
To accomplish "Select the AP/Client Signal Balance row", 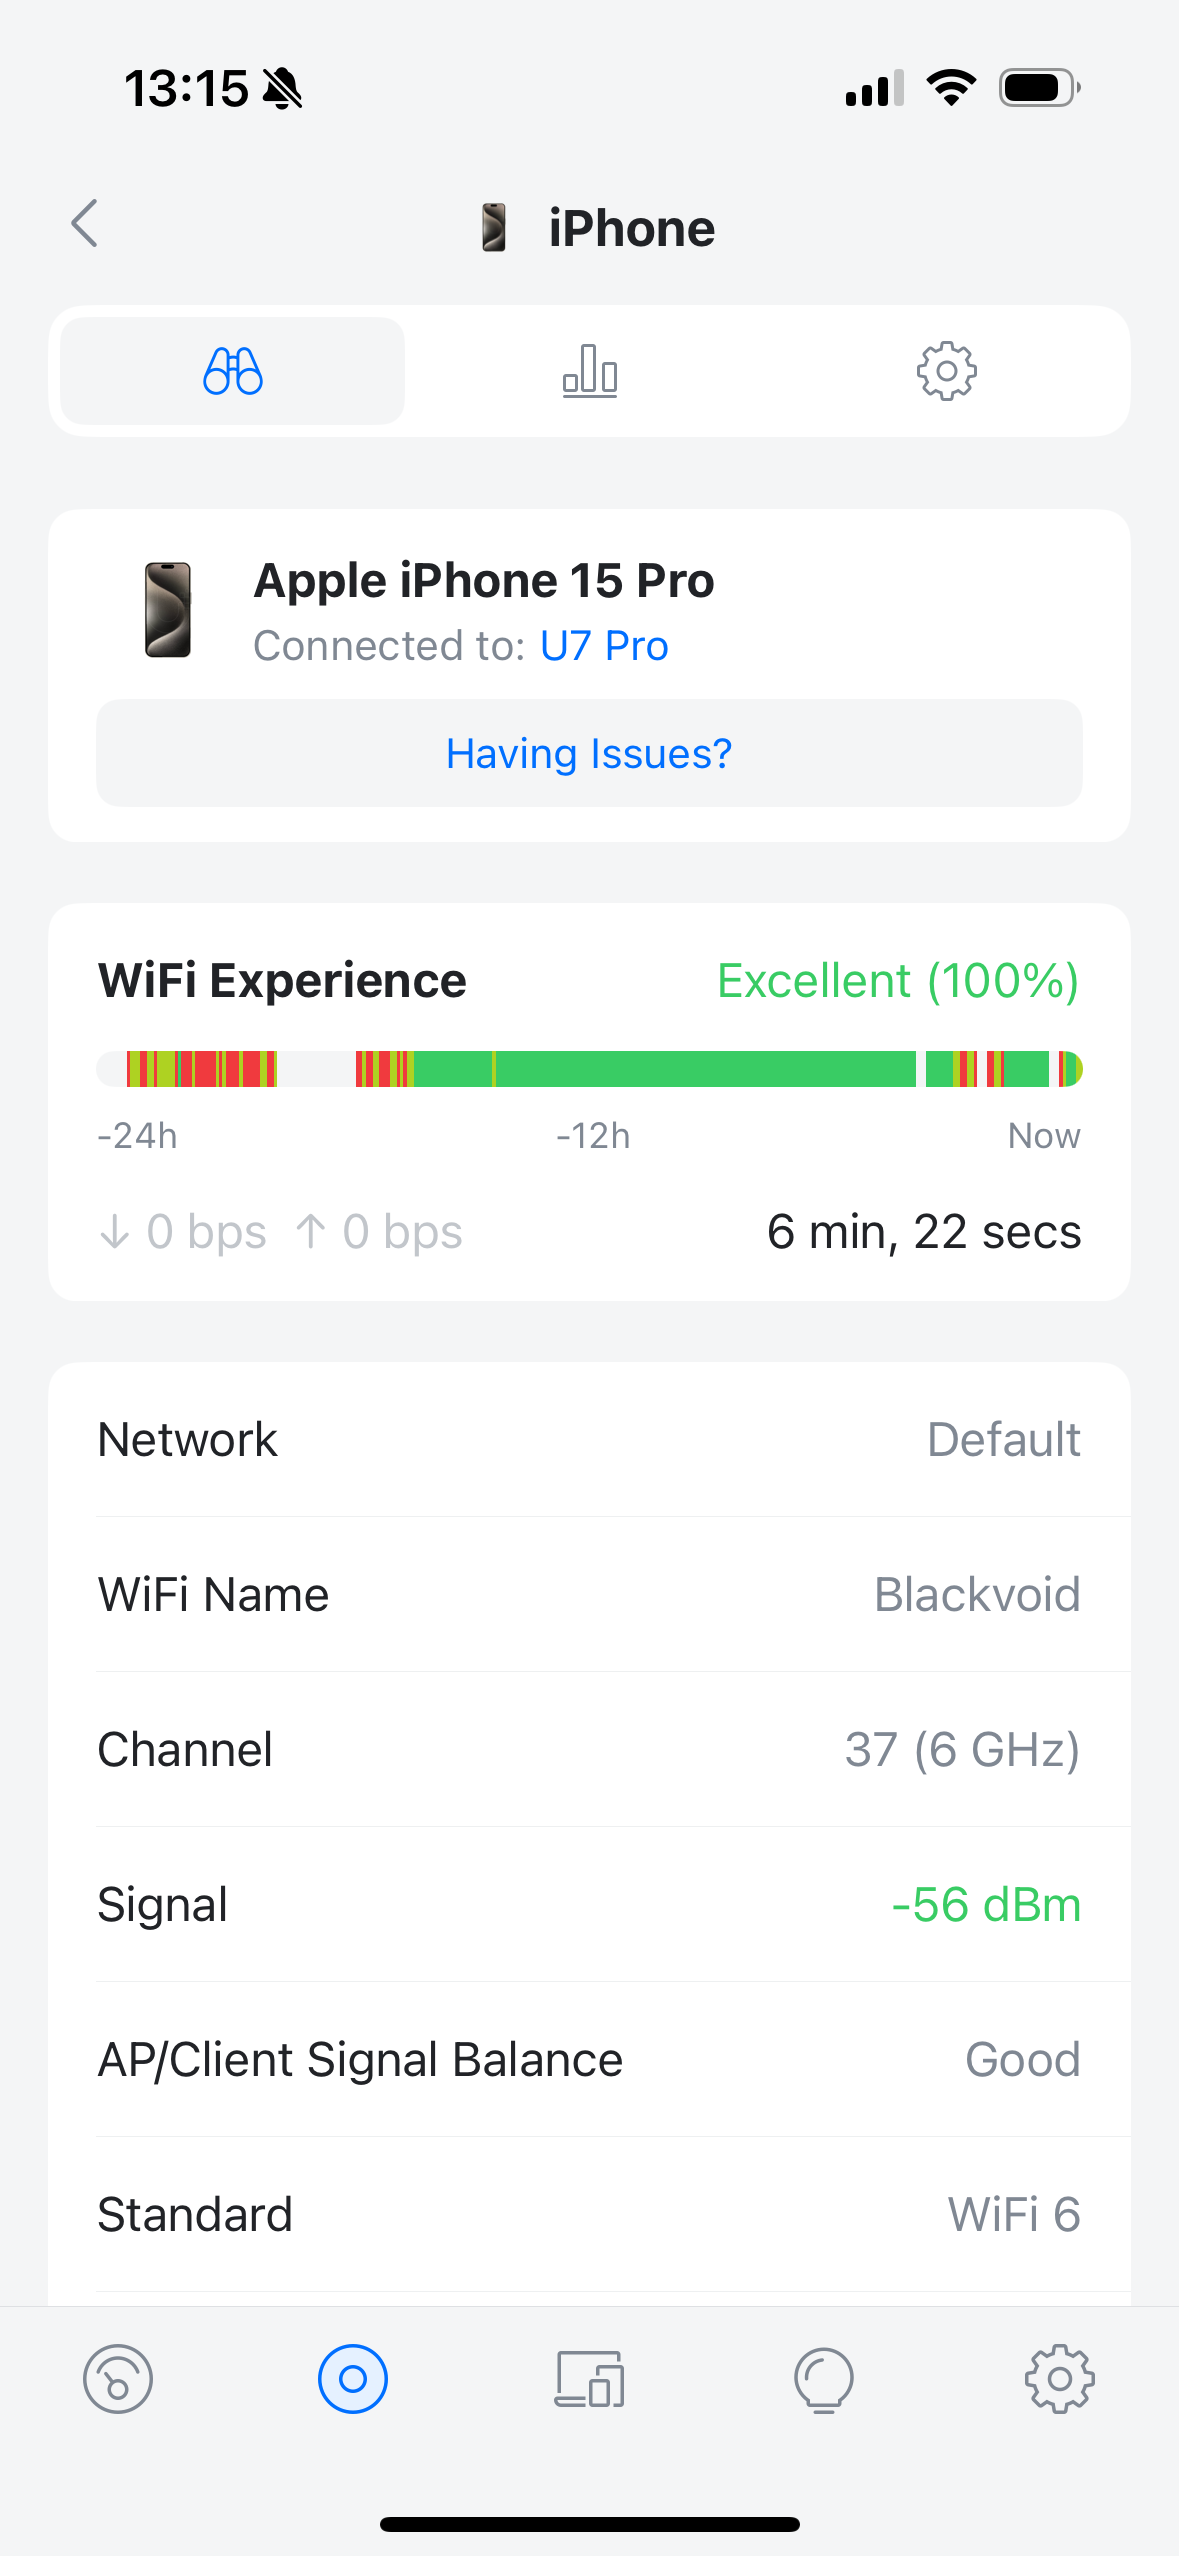I will [590, 2060].
